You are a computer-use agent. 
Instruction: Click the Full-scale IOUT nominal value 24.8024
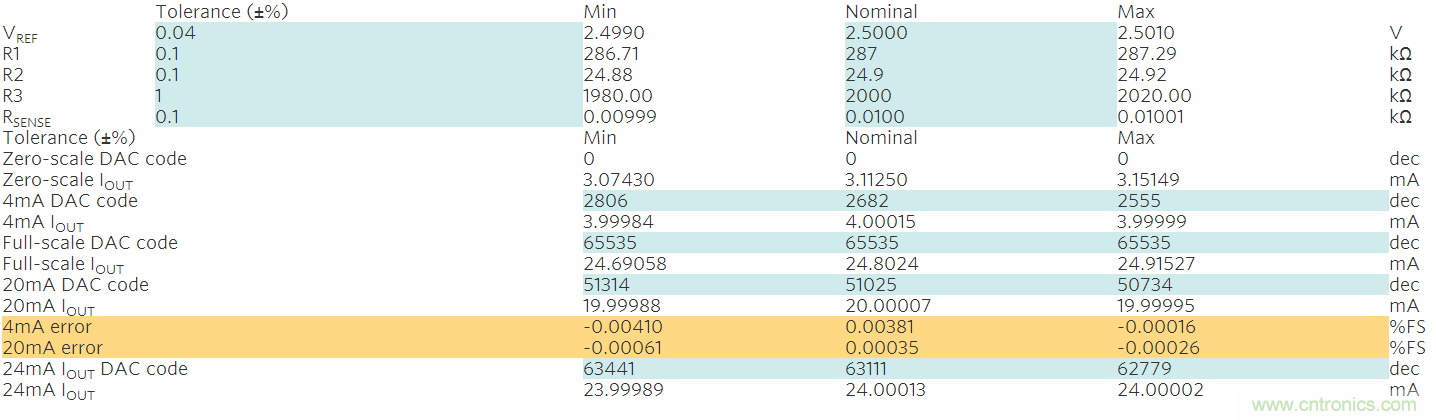(880, 264)
